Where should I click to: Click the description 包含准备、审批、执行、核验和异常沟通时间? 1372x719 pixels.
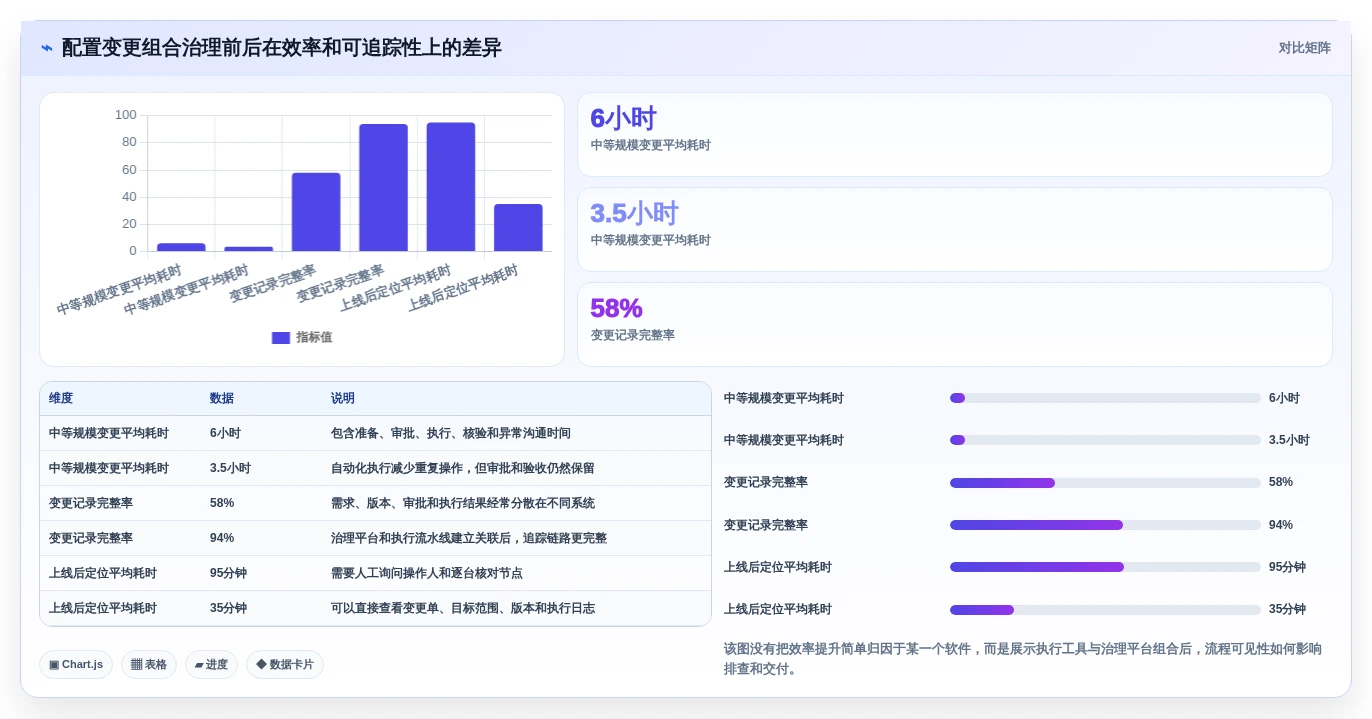tap(451, 433)
